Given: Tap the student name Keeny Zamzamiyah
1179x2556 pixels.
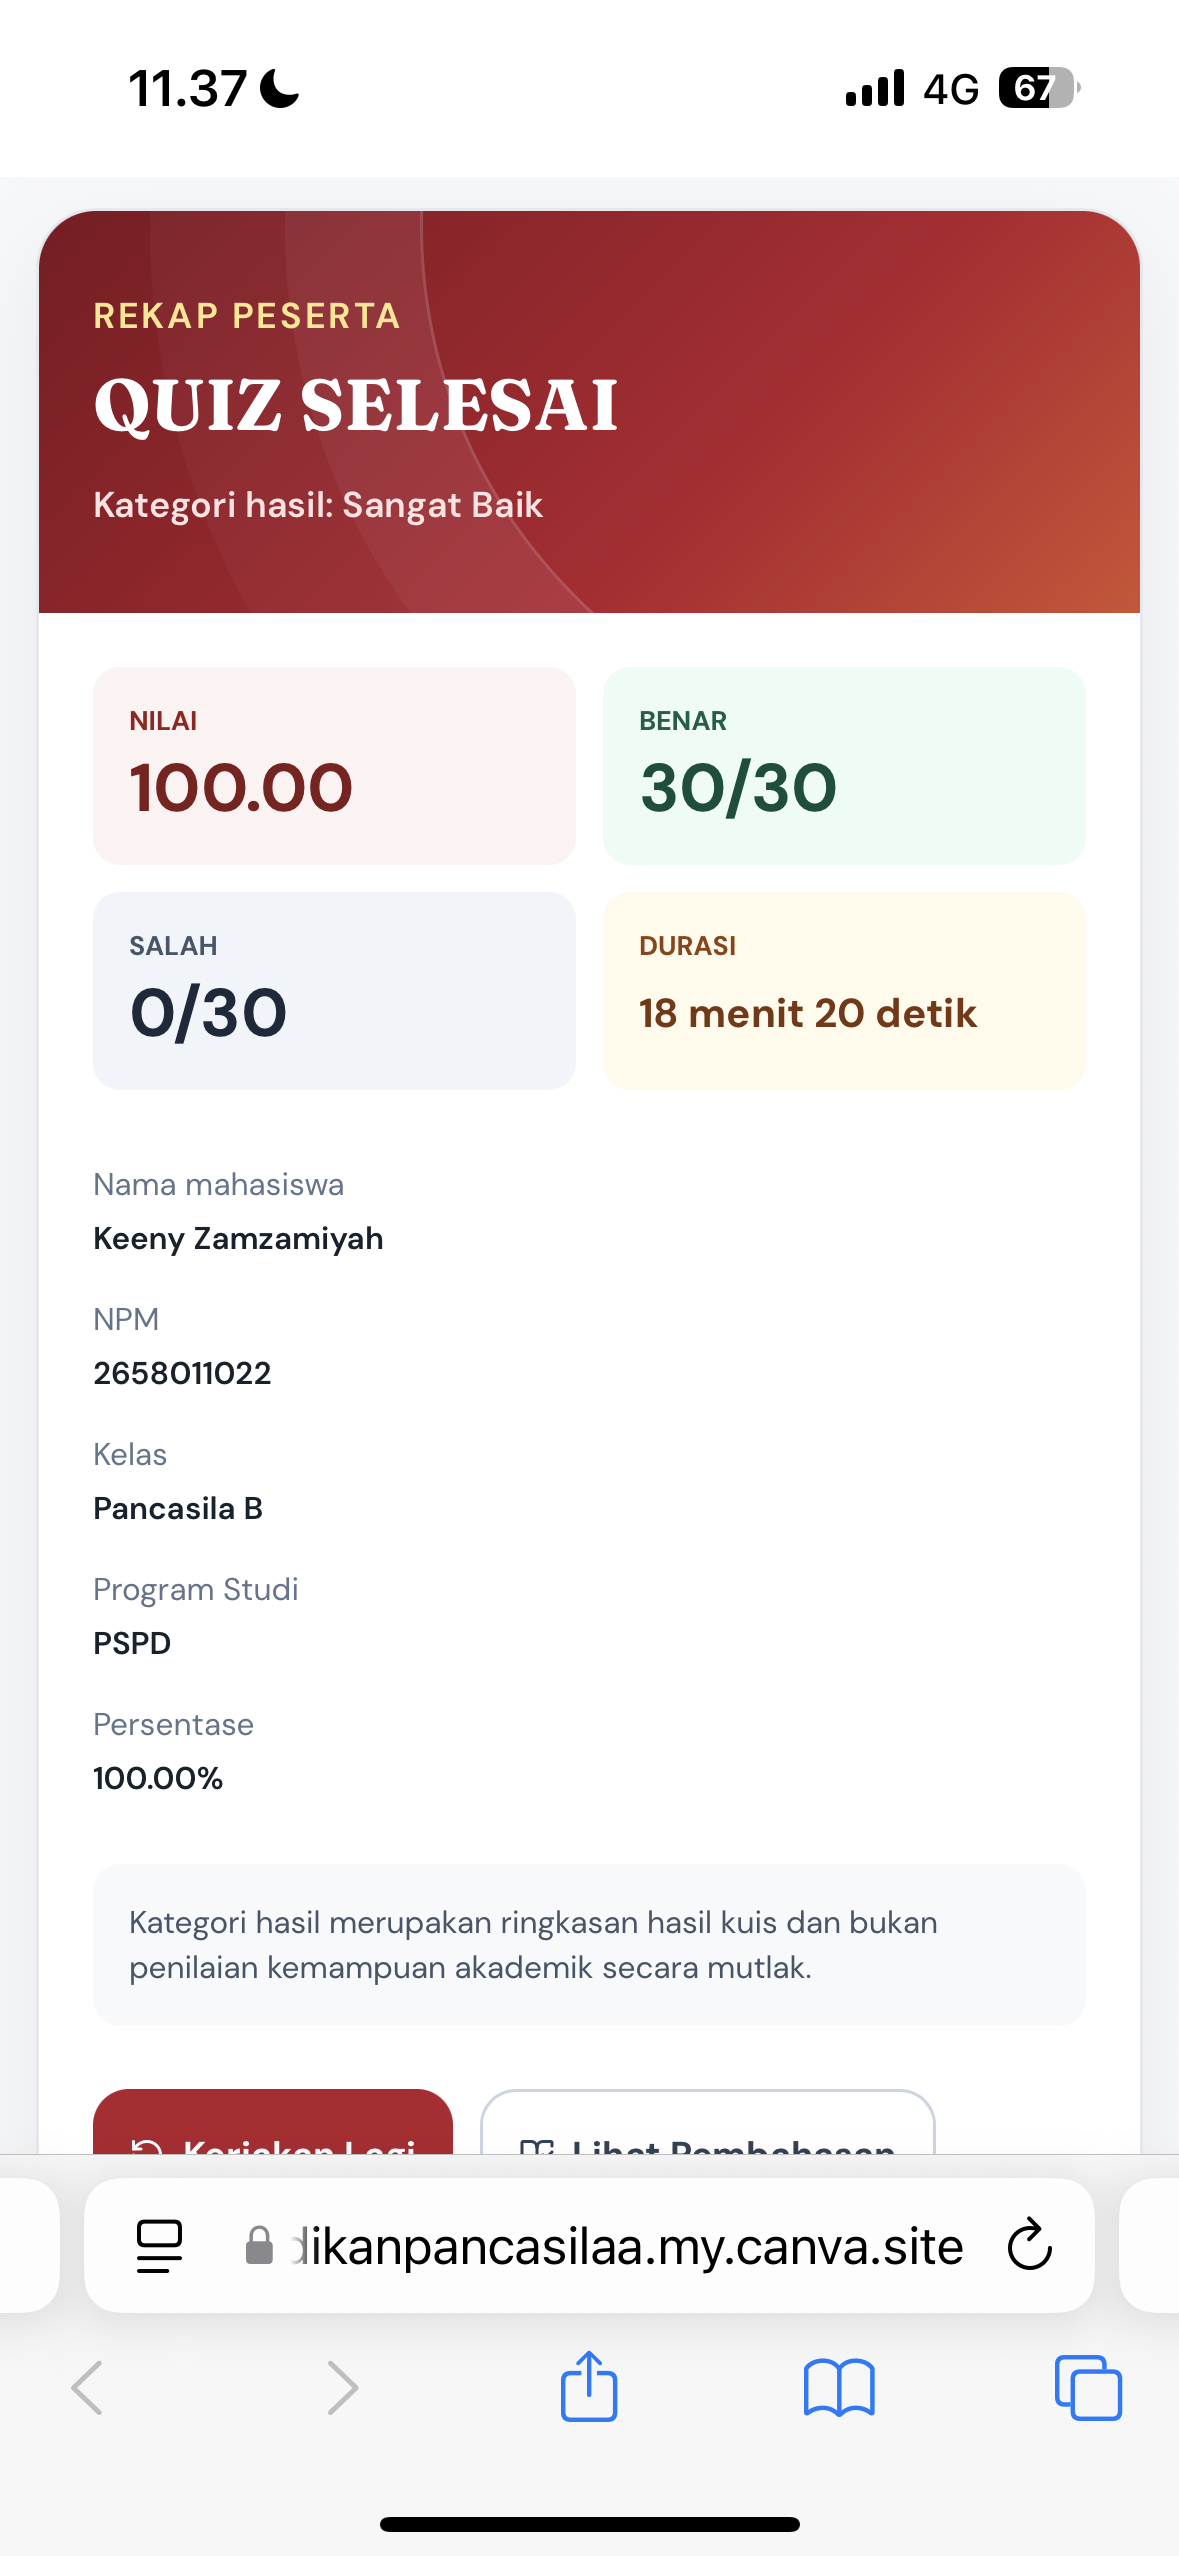Looking at the screenshot, I should [238, 1239].
